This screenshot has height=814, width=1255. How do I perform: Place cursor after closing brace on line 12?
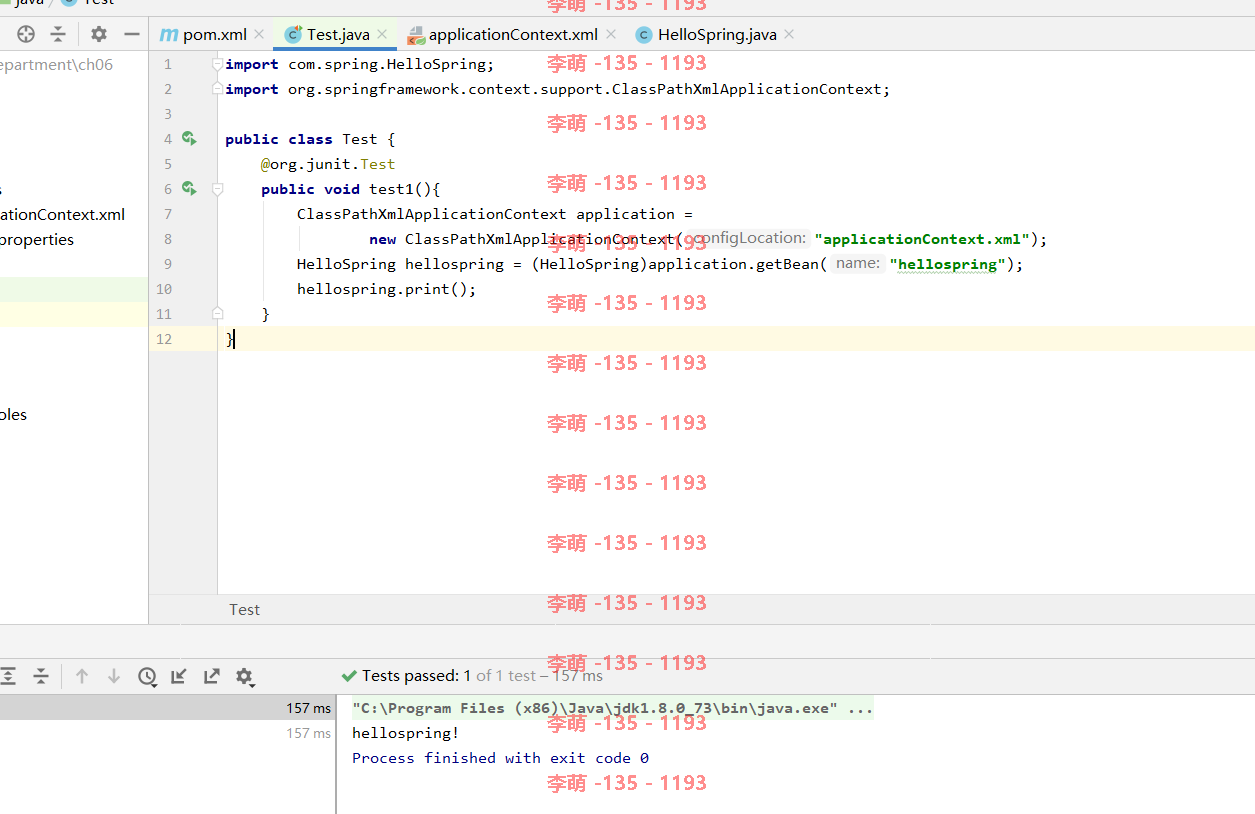coord(234,339)
